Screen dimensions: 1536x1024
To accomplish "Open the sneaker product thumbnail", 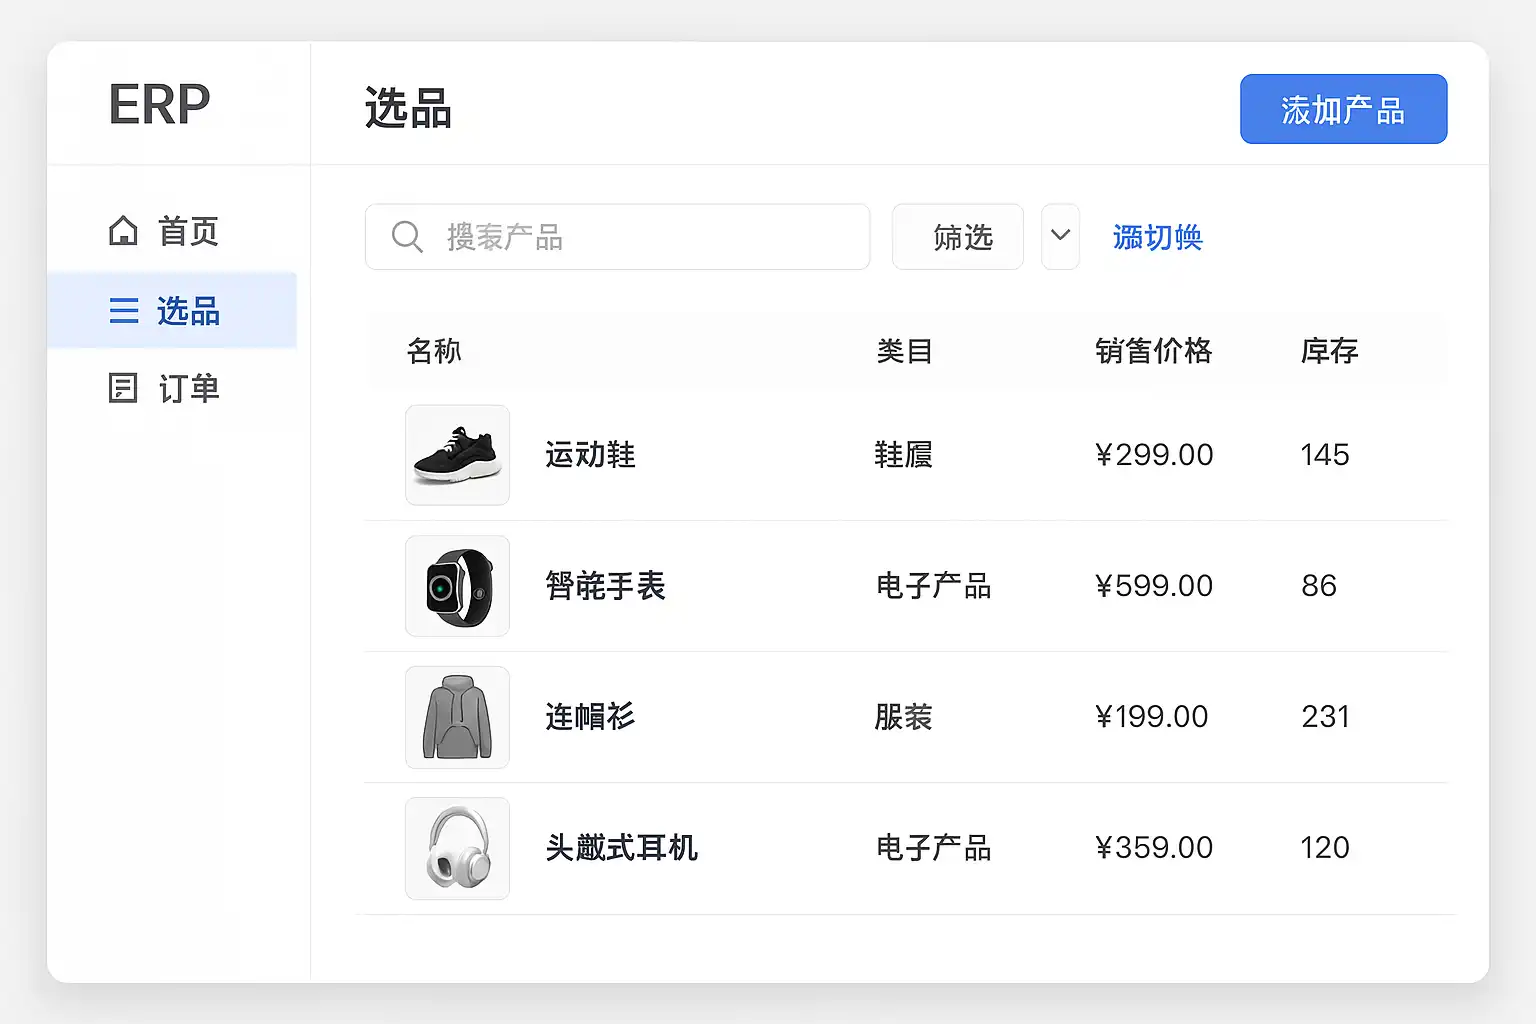I will tap(457, 455).
